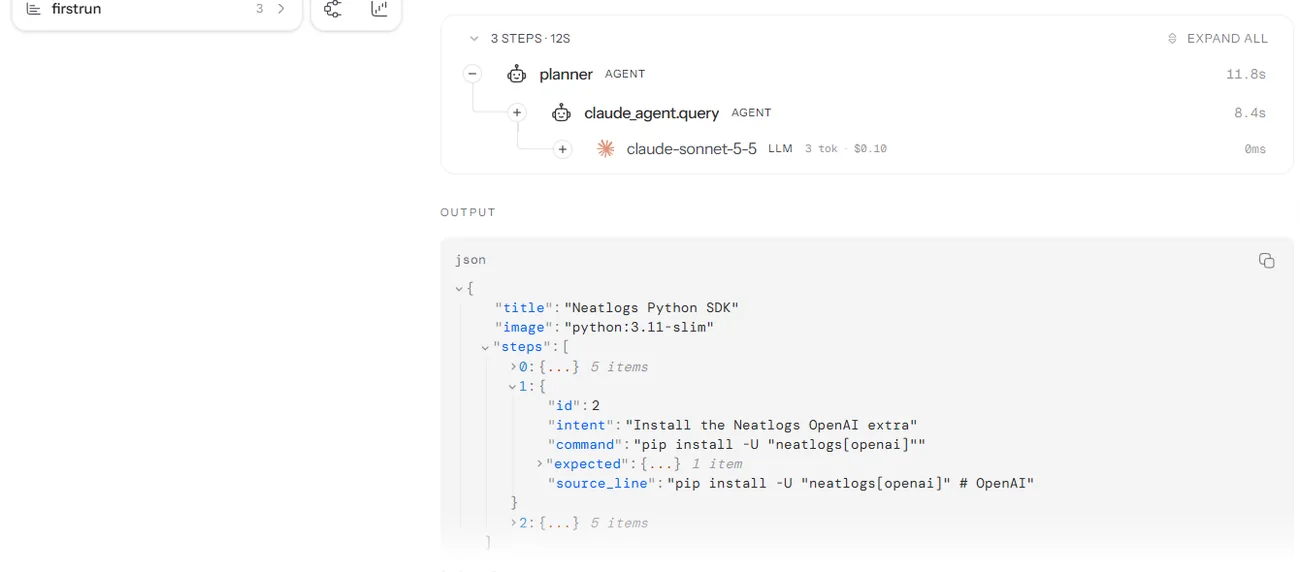The width and height of the screenshot is (1300, 572).
Task: Click the "command" pip install value
Action: [779, 445]
